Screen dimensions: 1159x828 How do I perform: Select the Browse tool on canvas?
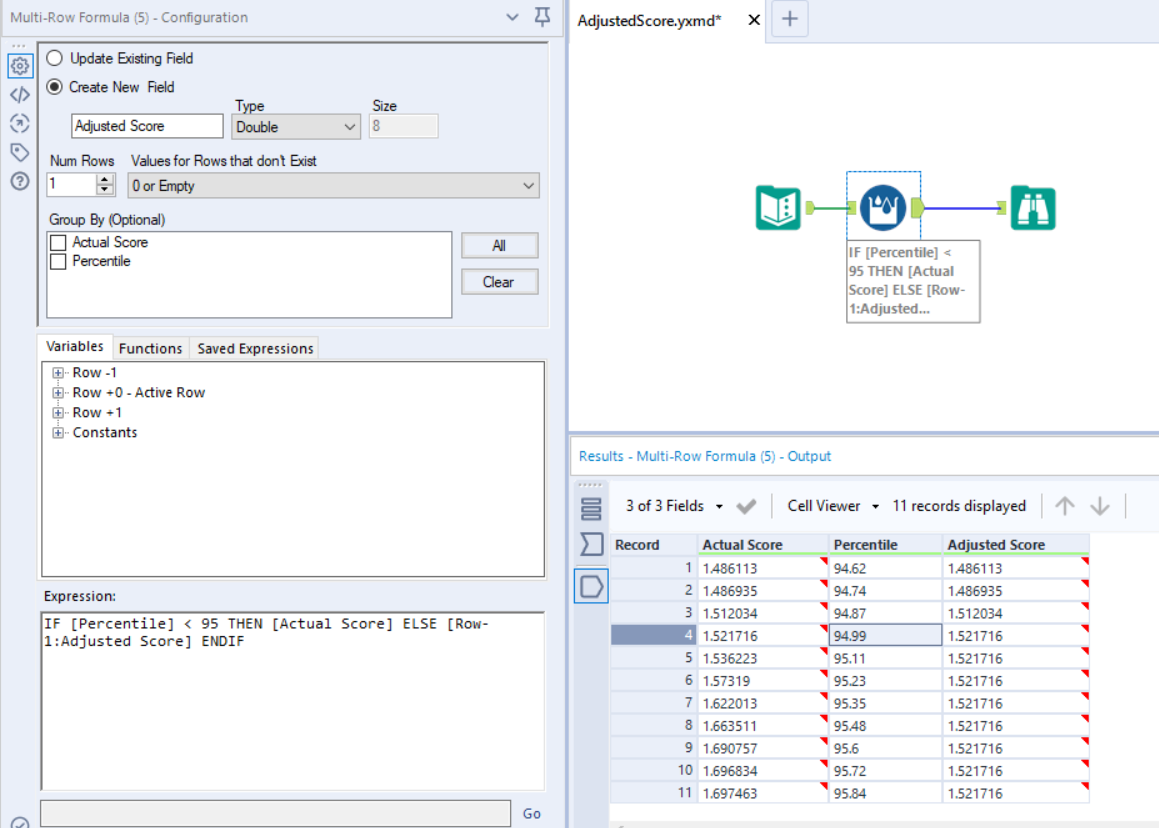(x=1032, y=207)
